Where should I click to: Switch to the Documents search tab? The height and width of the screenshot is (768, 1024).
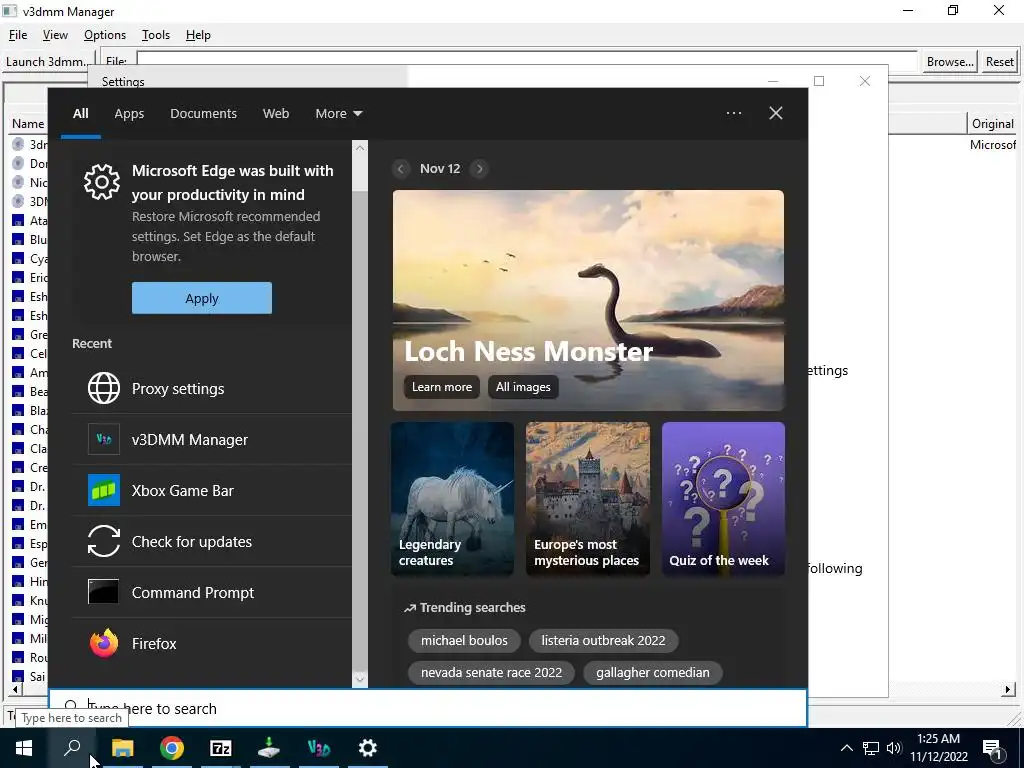(x=203, y=114)
